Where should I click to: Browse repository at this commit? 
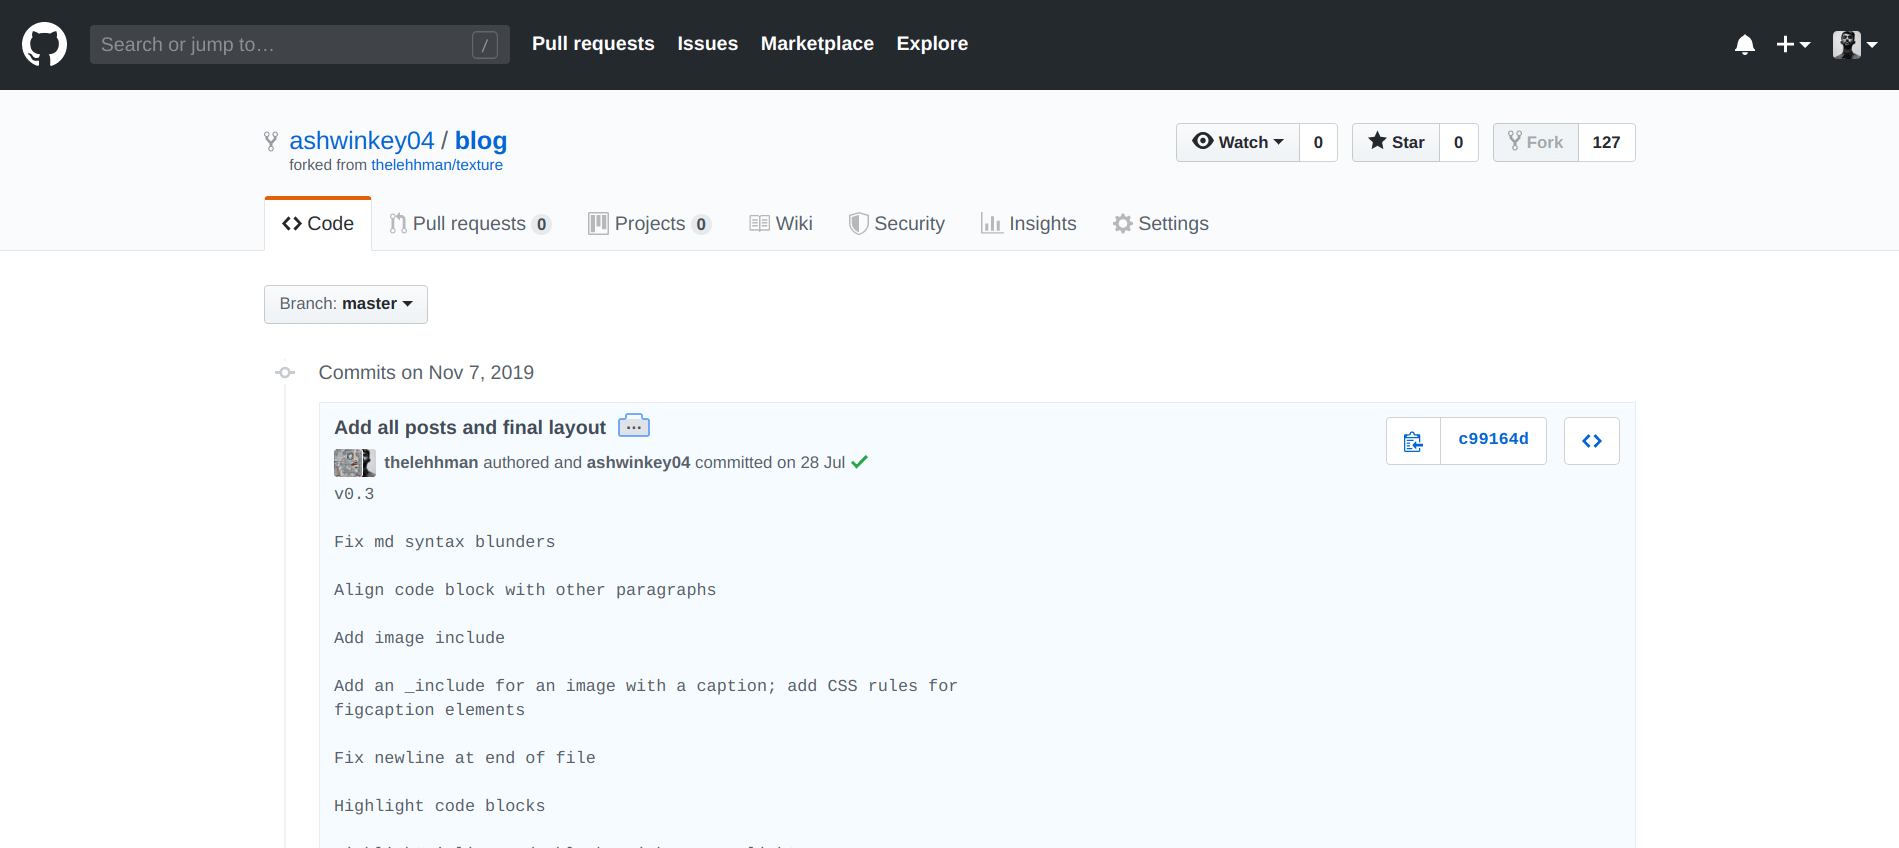1592,441
